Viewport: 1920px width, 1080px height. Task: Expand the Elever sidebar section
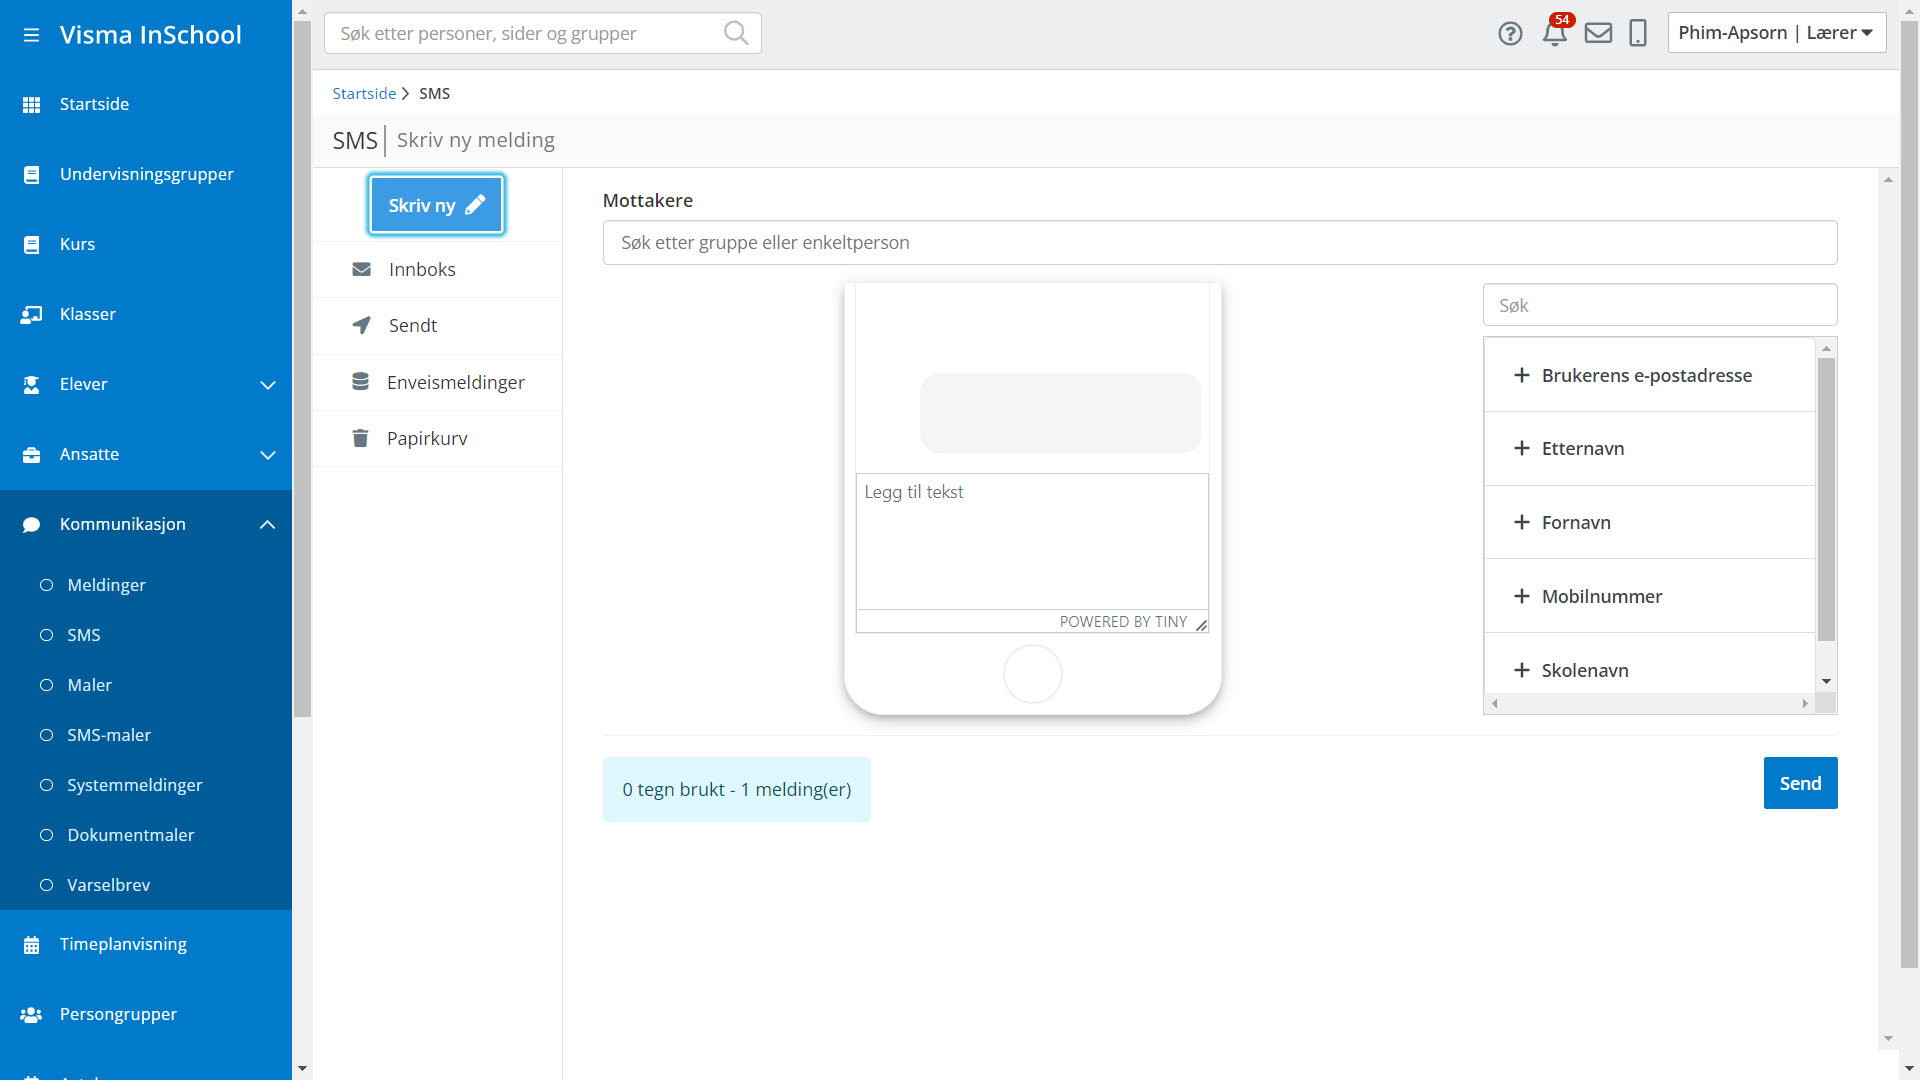point(267,385)
